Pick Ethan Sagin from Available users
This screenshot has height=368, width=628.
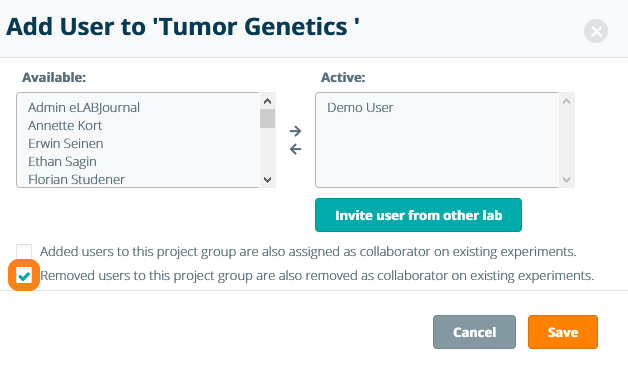62,161
